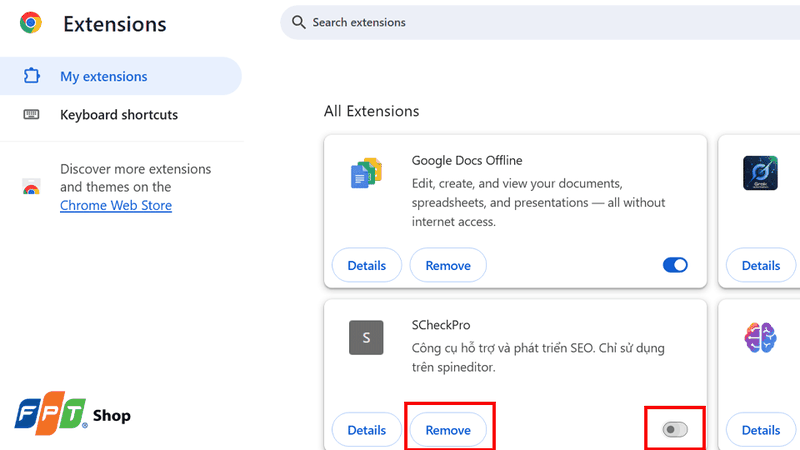The height and width of the screenshot is (450, 800).
Task: Click the Extensions page title
Action: 115,24
